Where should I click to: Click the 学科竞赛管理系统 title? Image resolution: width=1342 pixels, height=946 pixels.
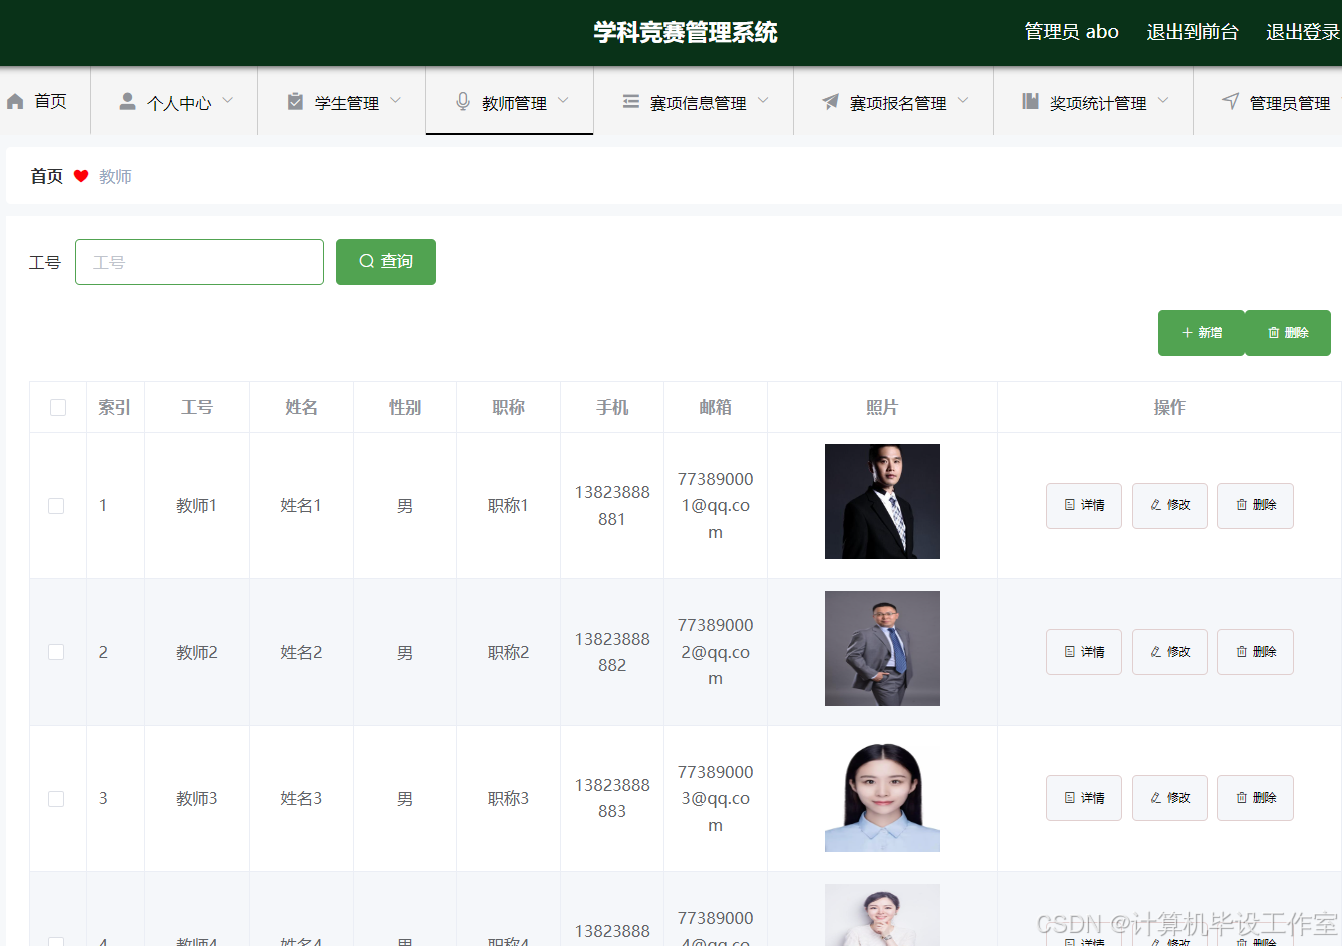click(685, 32)
